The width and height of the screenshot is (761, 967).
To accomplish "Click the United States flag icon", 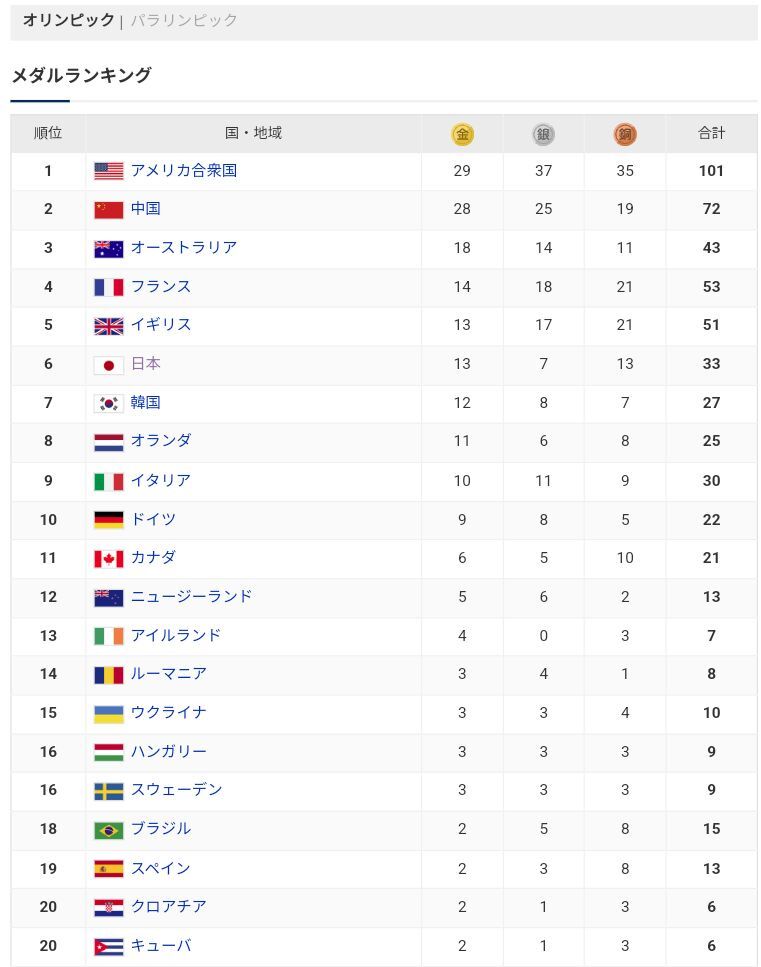I will click(x=109, y=171).
